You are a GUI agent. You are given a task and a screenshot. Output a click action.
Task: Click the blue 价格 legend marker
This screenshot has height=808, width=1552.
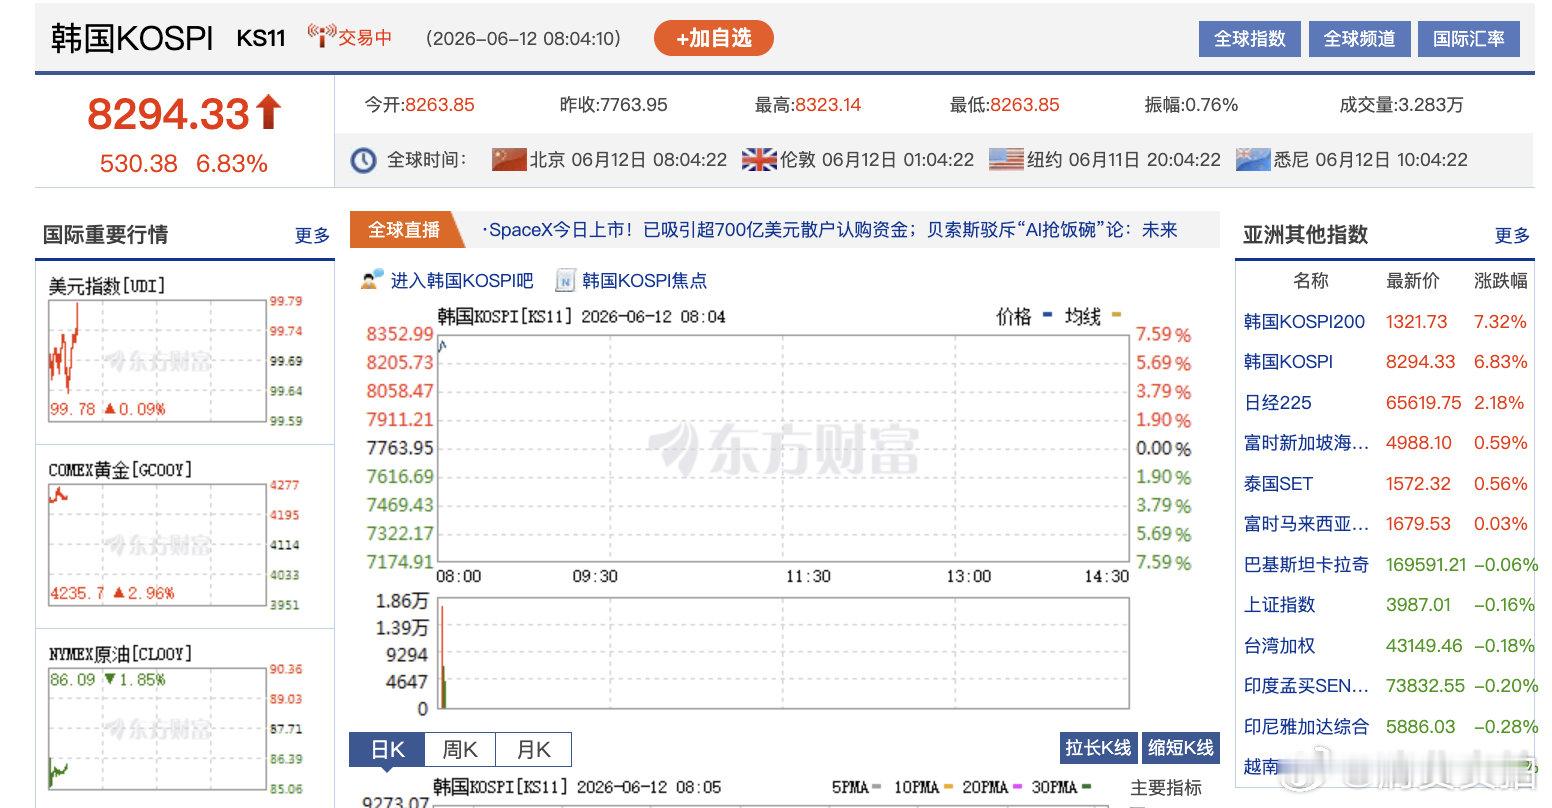pyautogui.click(x=1047, y=315)
